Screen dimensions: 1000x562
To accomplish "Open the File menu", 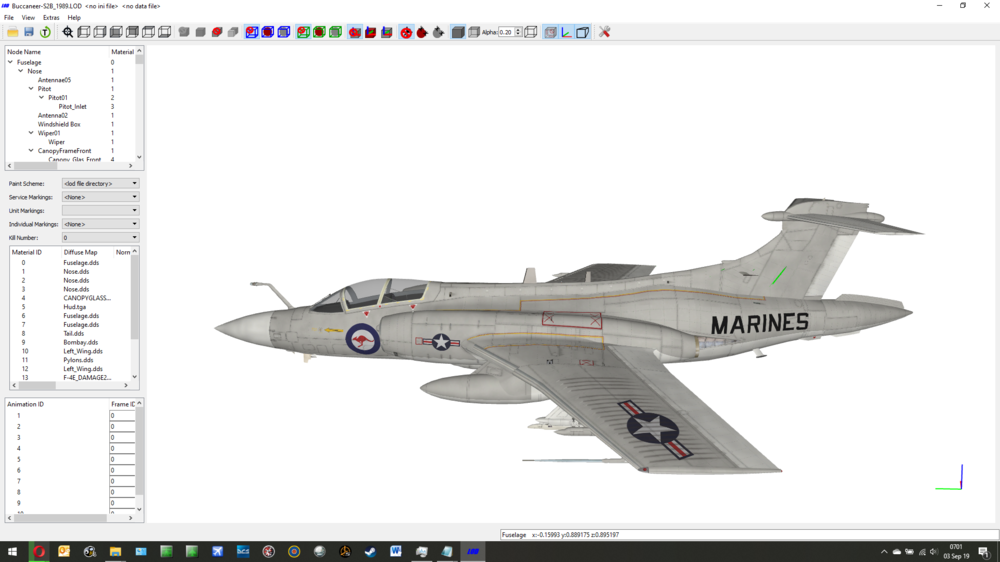I will [x=9, y=18].
